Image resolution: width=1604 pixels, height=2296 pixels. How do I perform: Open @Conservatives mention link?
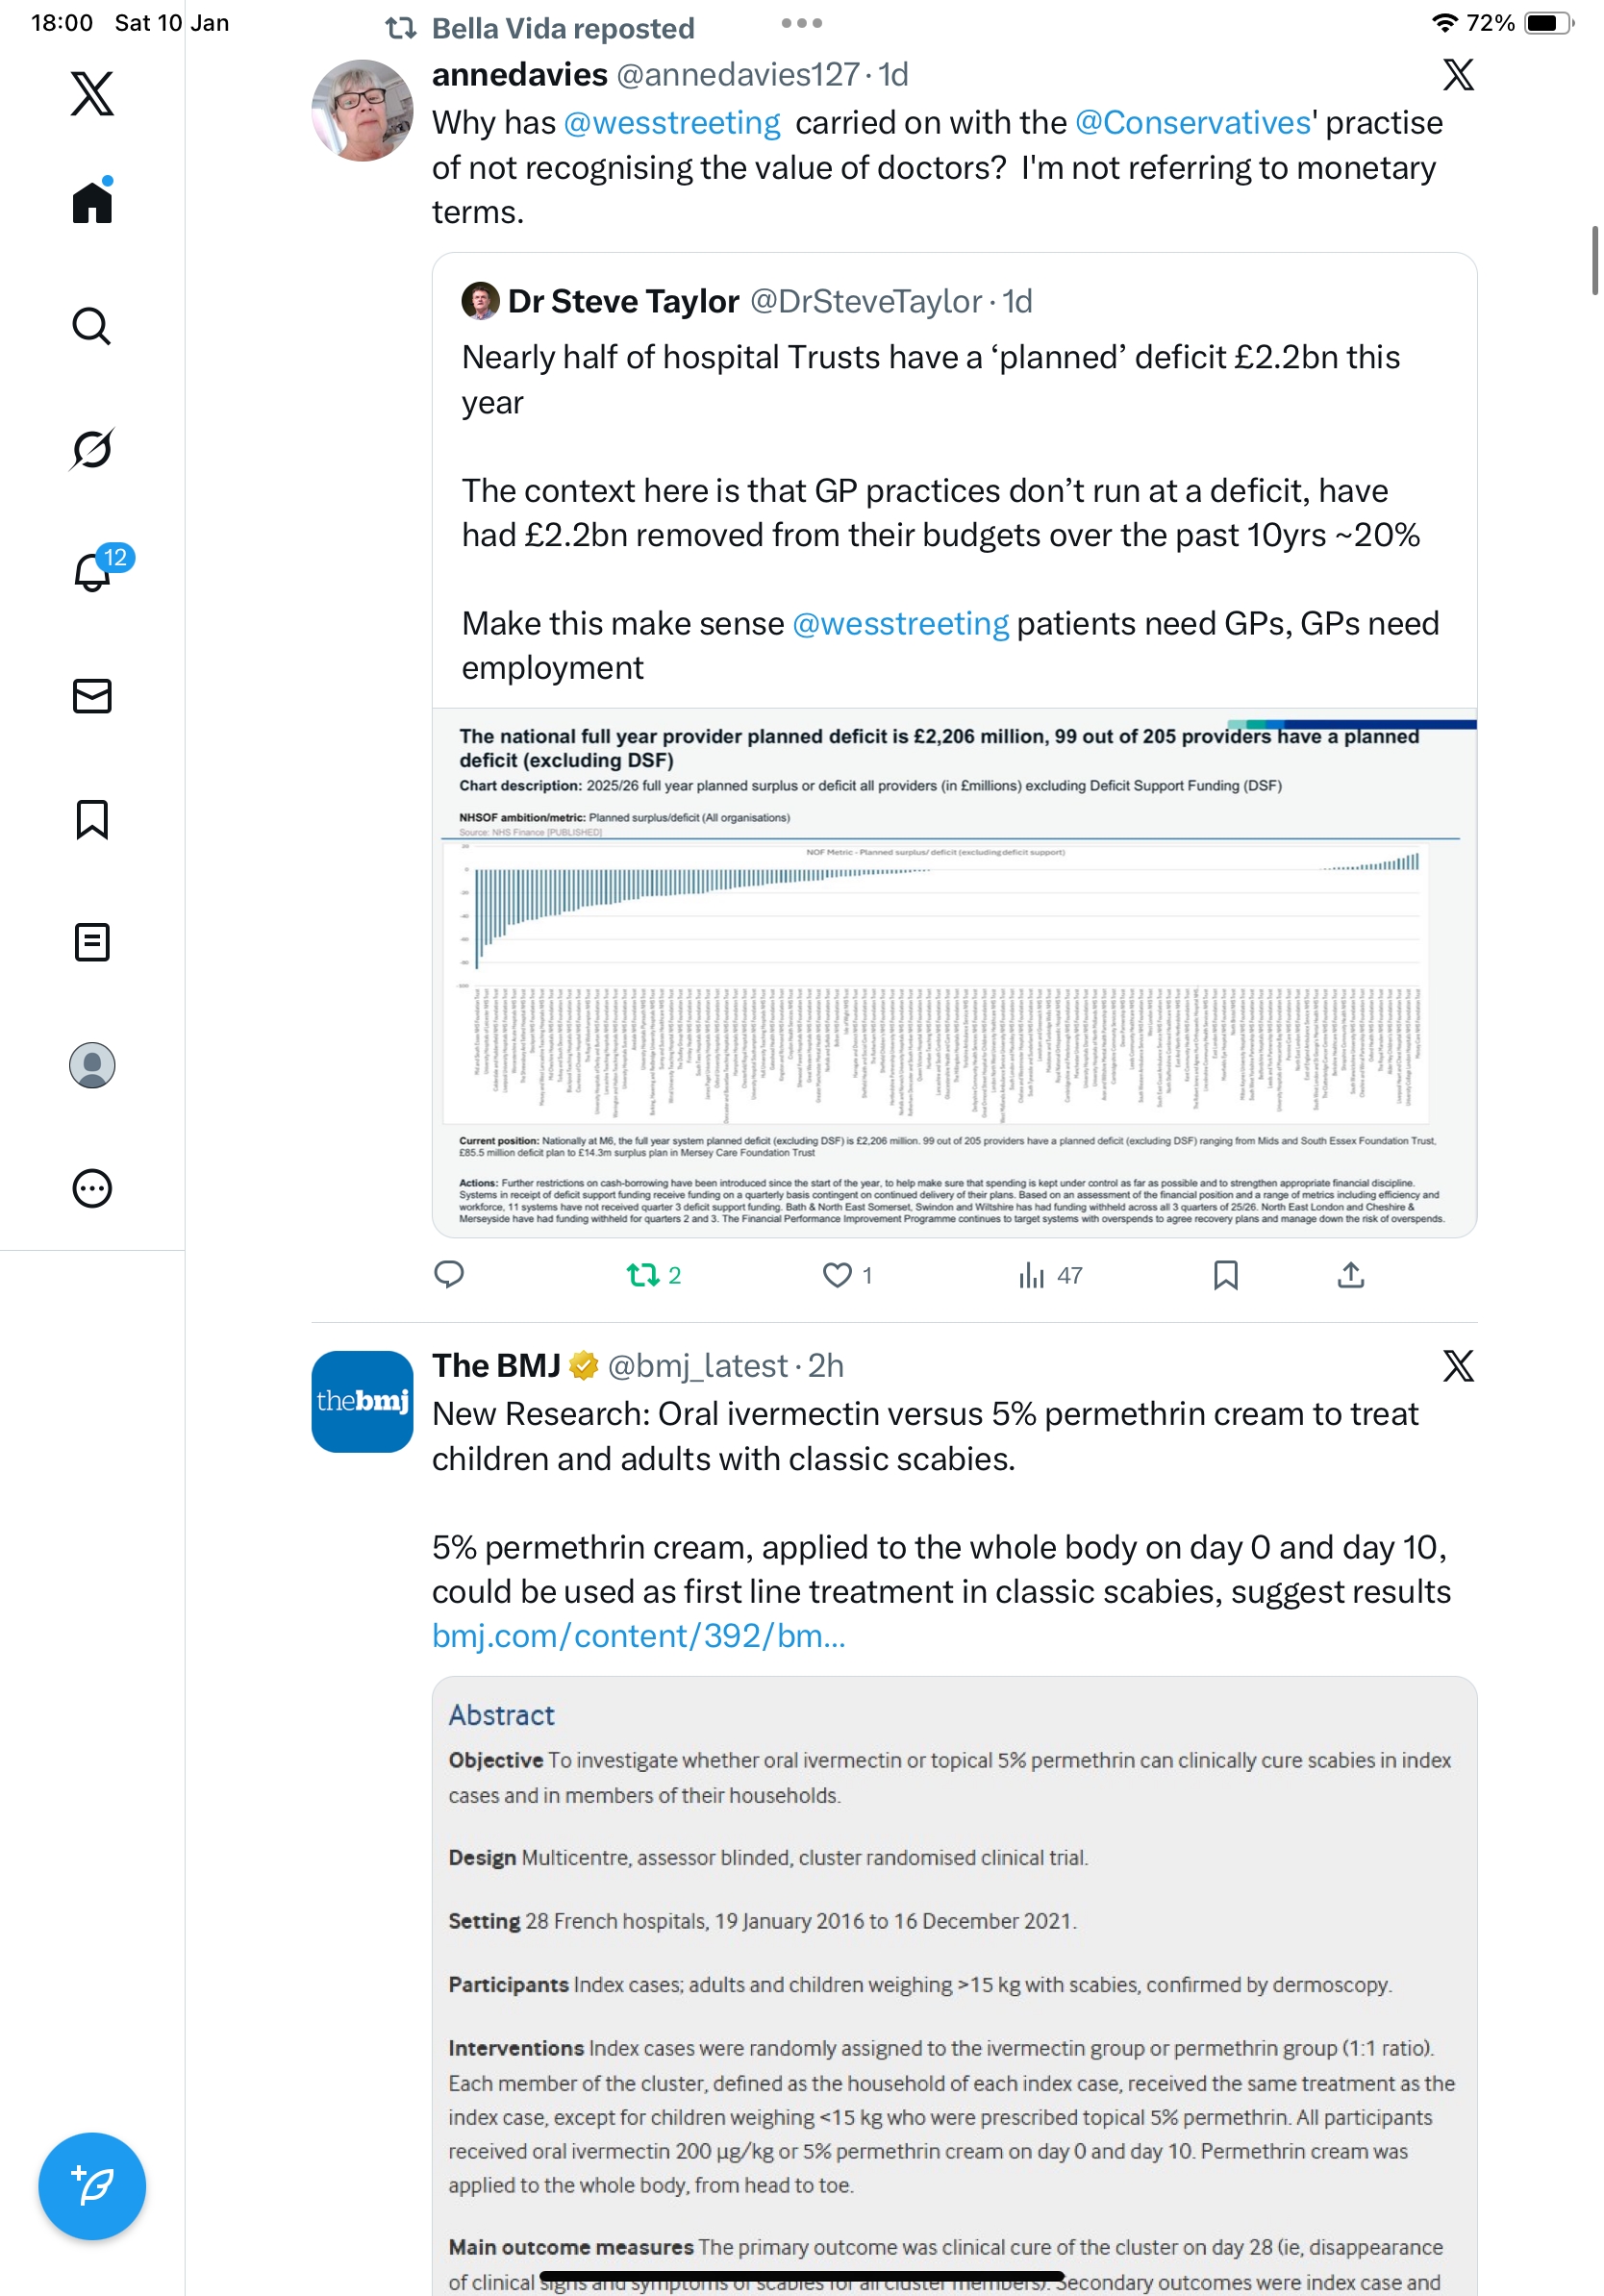pos(1192,123)
